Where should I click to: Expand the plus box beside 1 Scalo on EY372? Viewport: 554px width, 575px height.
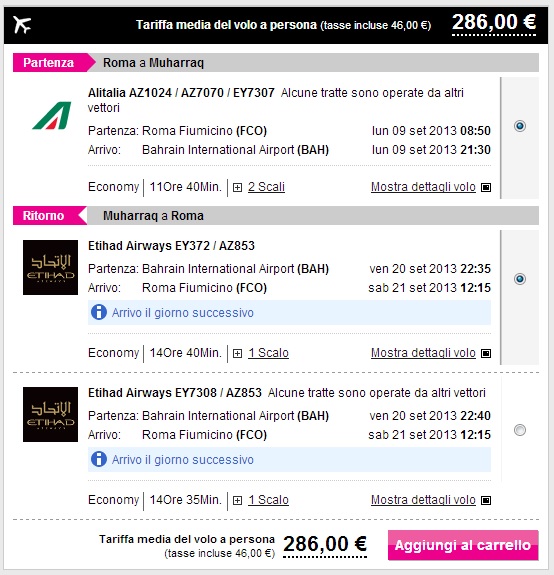238,354
